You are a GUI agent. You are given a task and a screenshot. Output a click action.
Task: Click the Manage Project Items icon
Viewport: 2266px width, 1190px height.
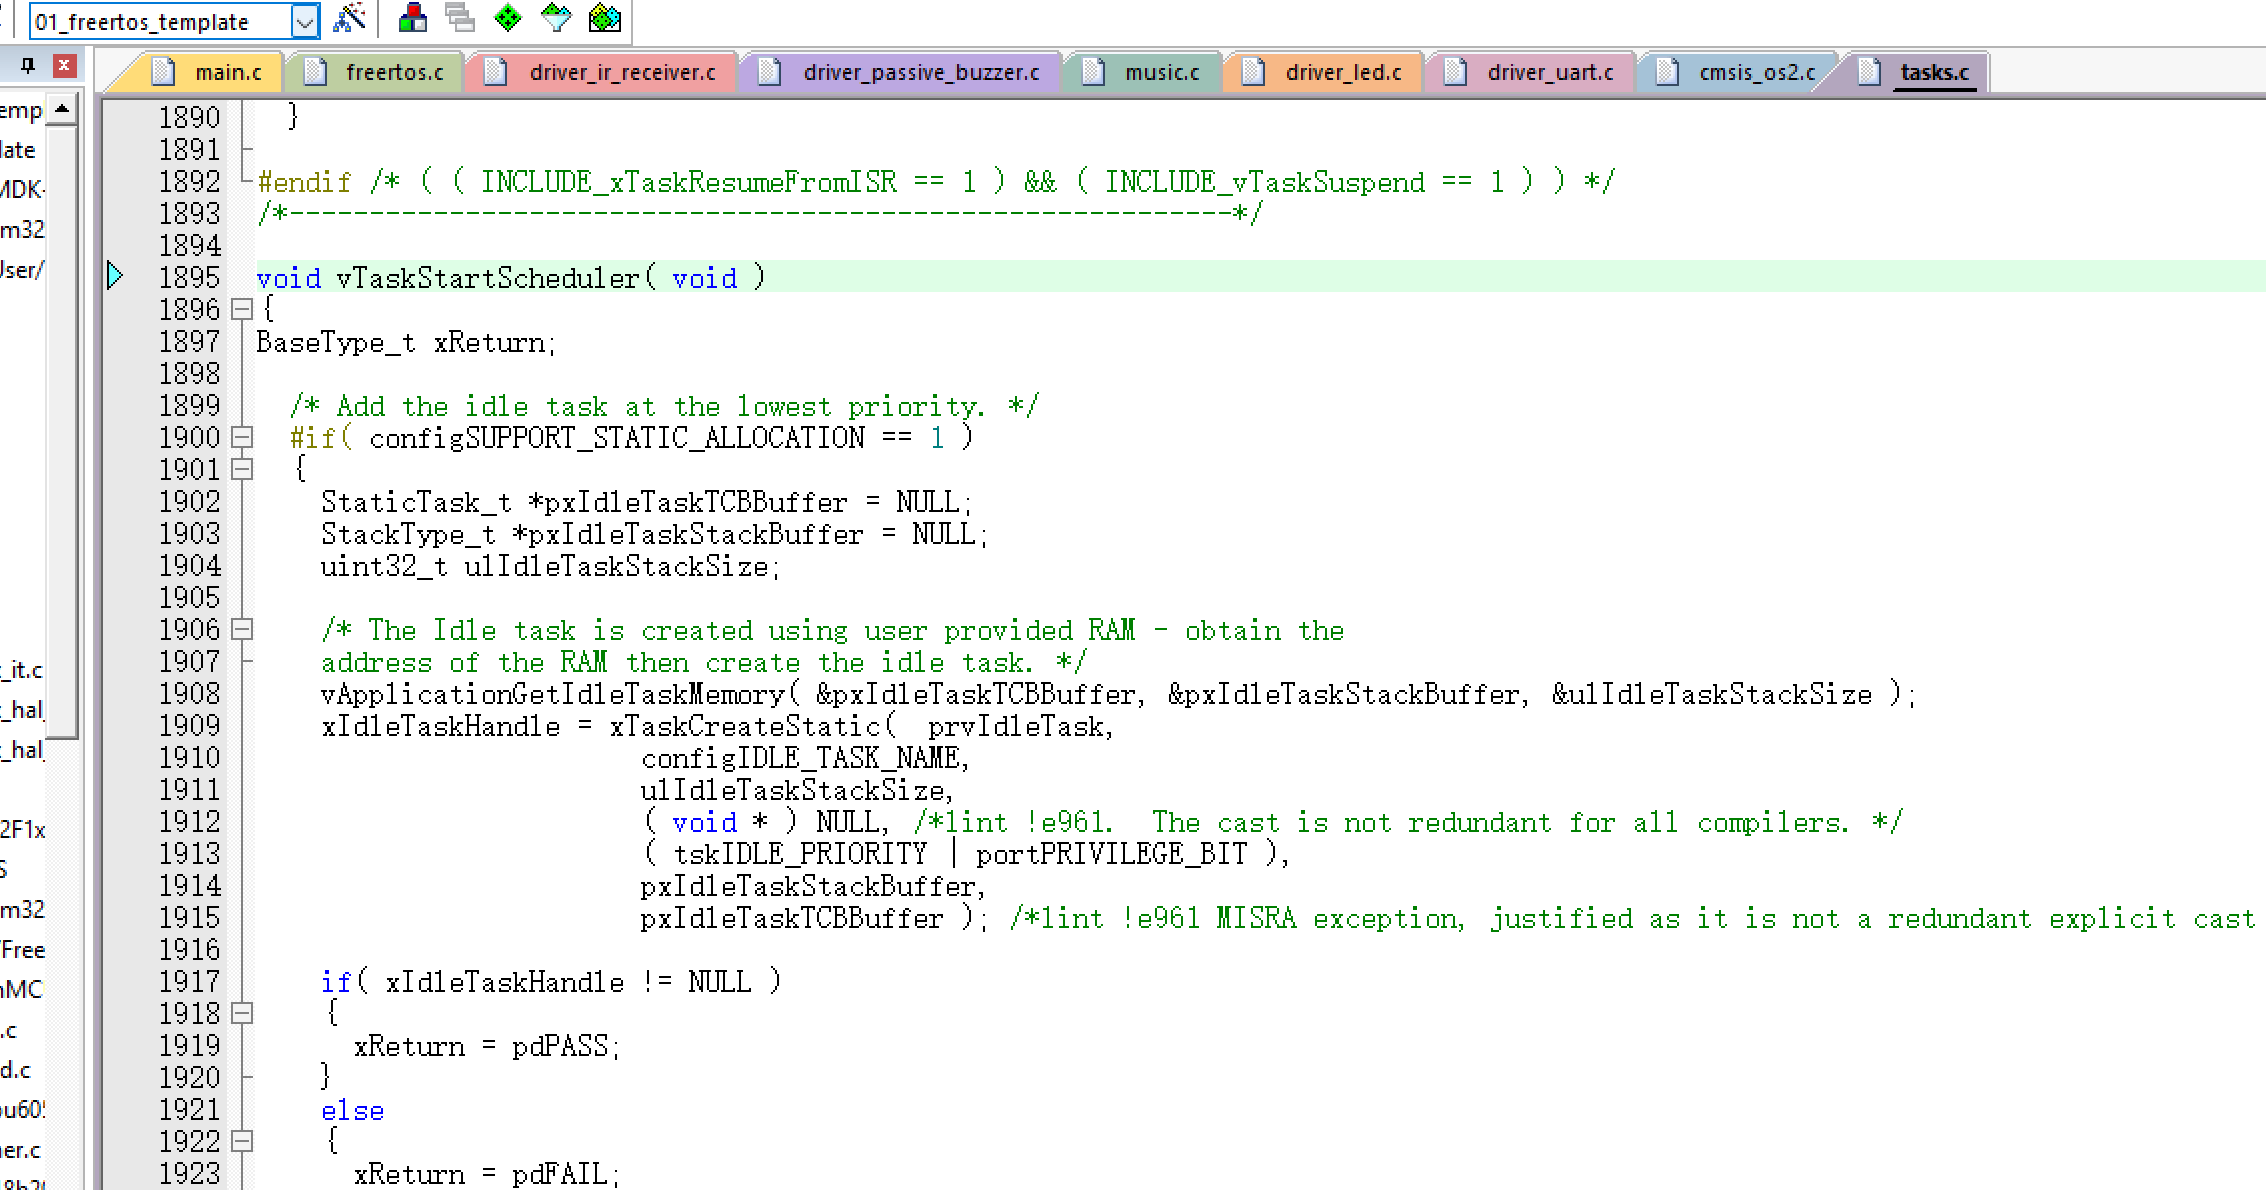412,18
